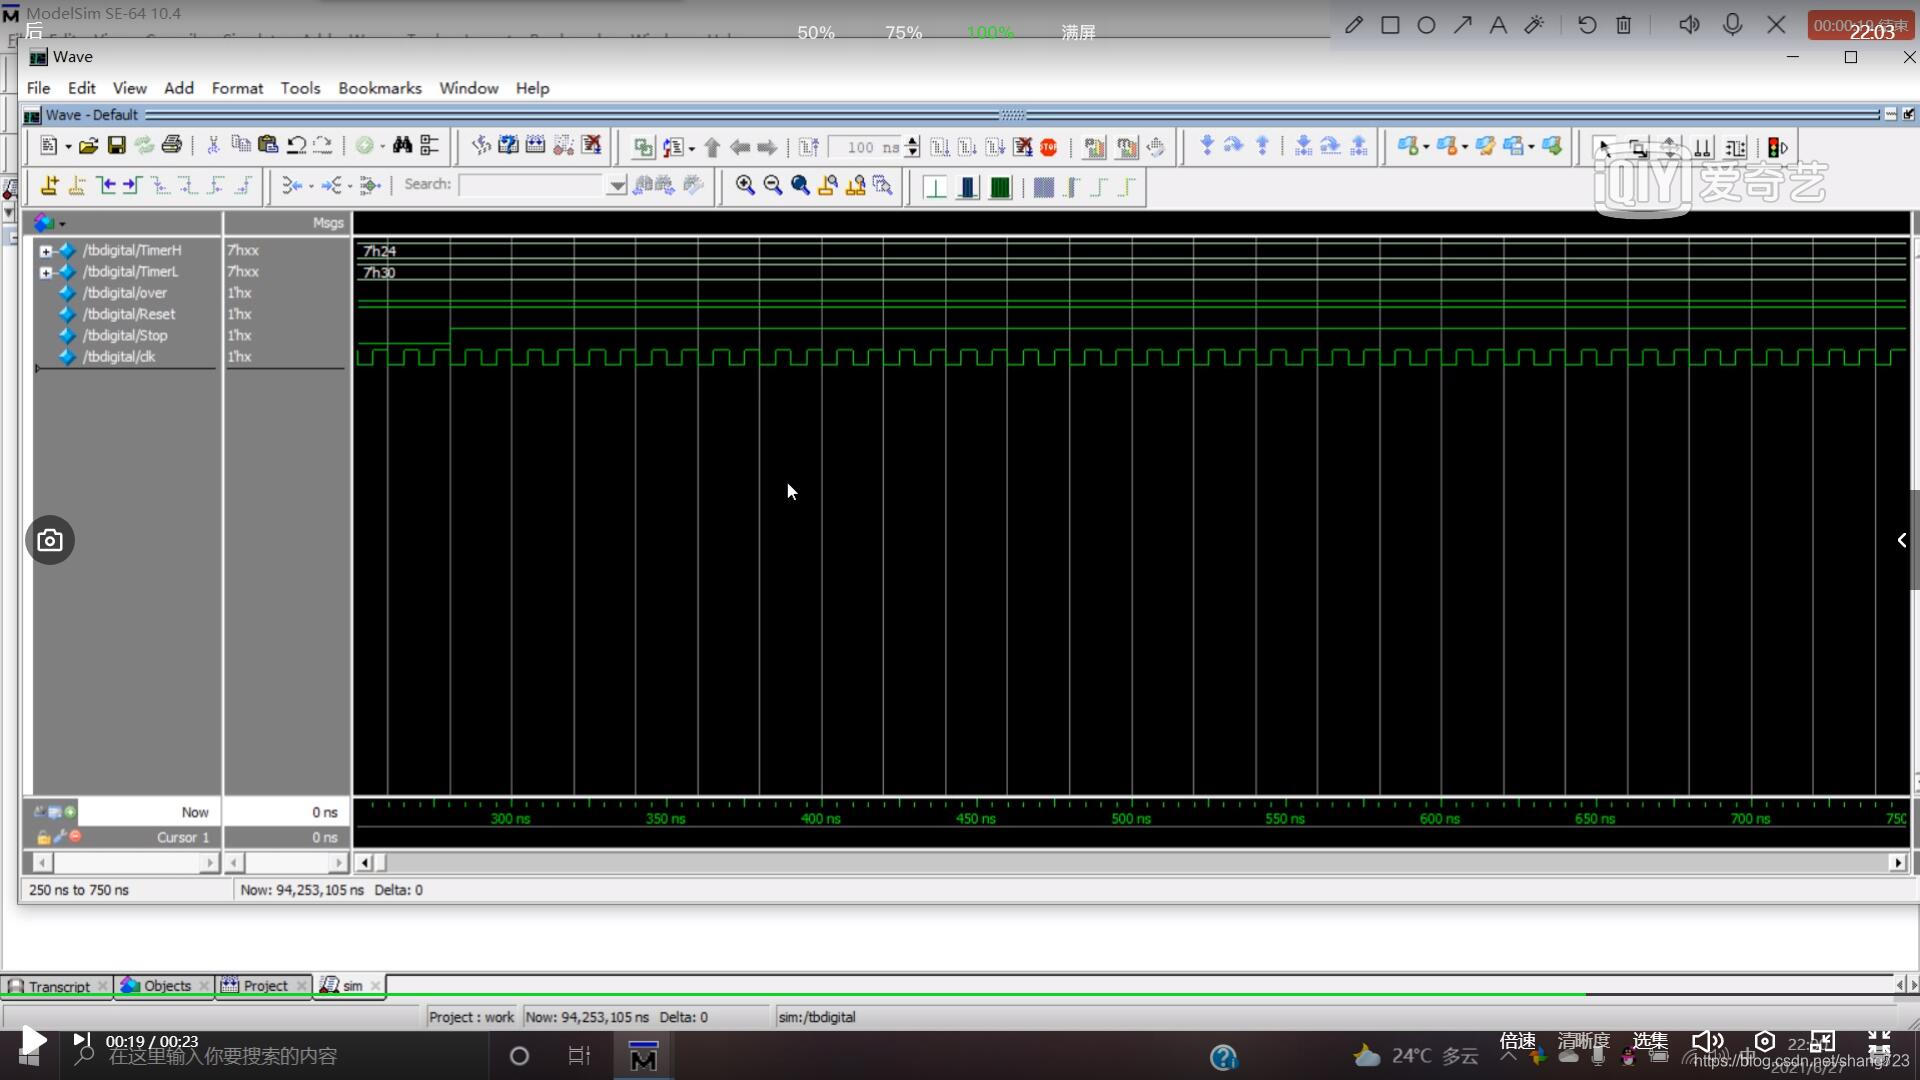Select the /tbdigital/Reset signal

click(x=129, y=314)
